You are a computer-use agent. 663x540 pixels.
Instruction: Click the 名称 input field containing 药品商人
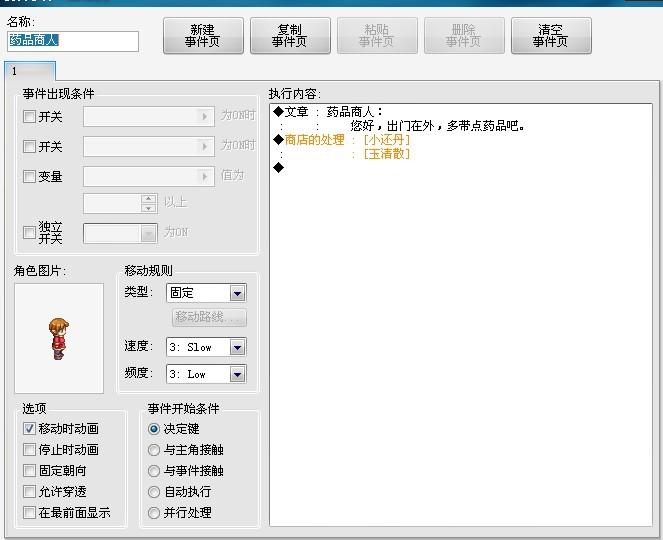coord(73,41)
